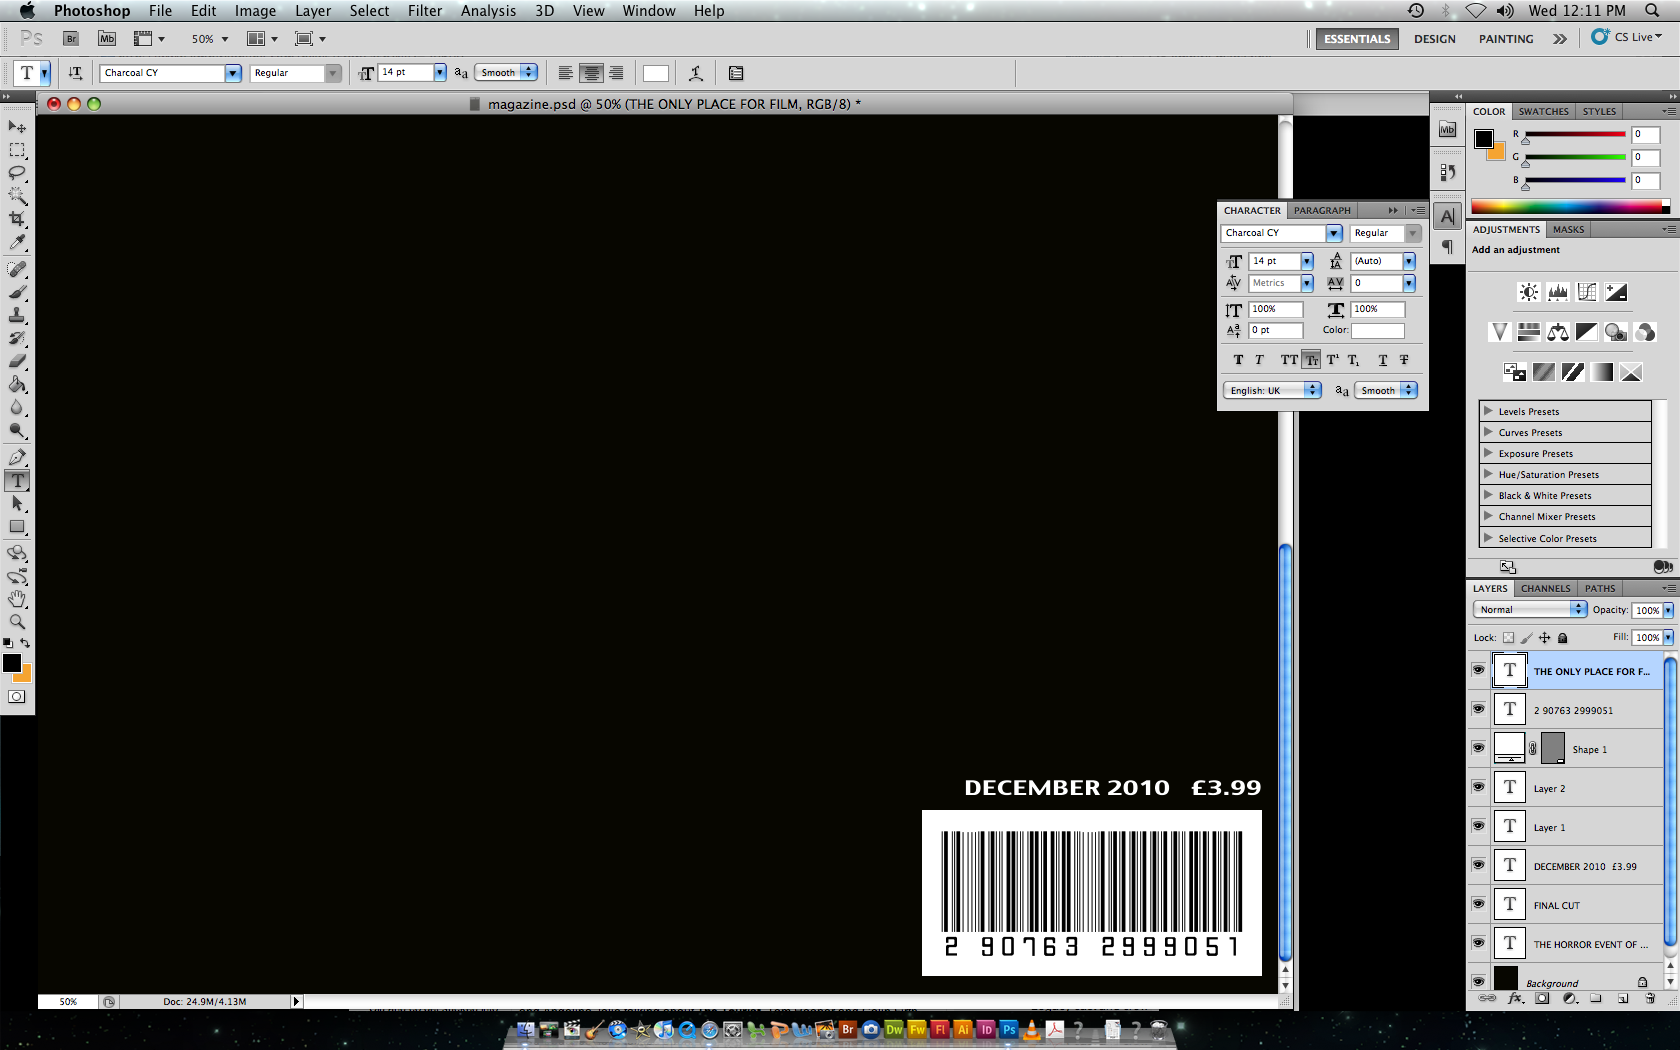Hide the FINAL CUT layer

(1478, 904)
